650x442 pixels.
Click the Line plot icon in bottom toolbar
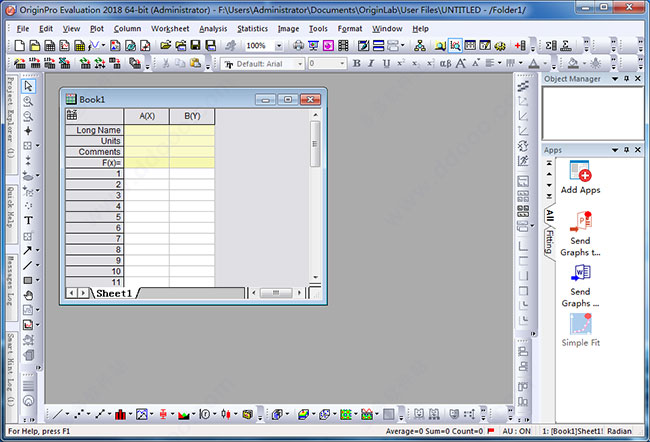[57, 413]
